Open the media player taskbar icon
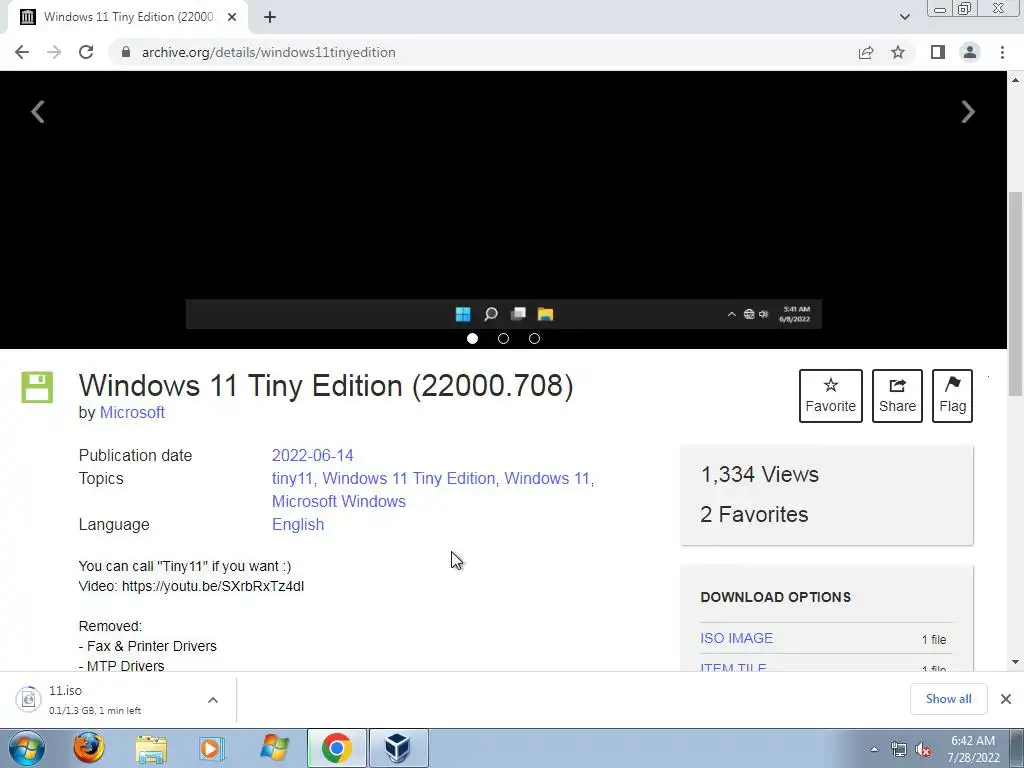 tap(211, 748)
